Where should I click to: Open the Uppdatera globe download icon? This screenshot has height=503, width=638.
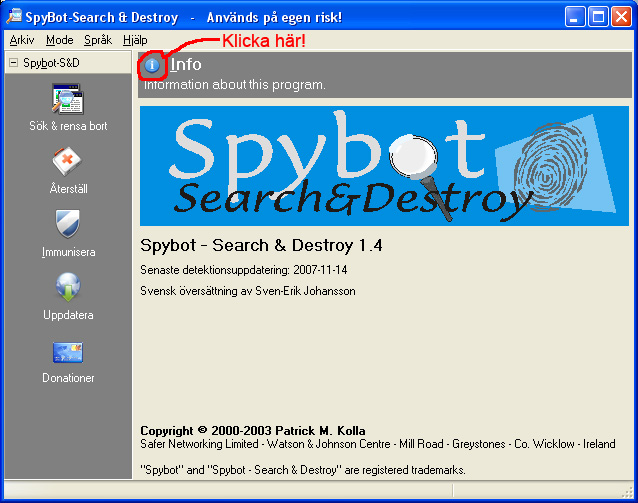coord(68,287)
